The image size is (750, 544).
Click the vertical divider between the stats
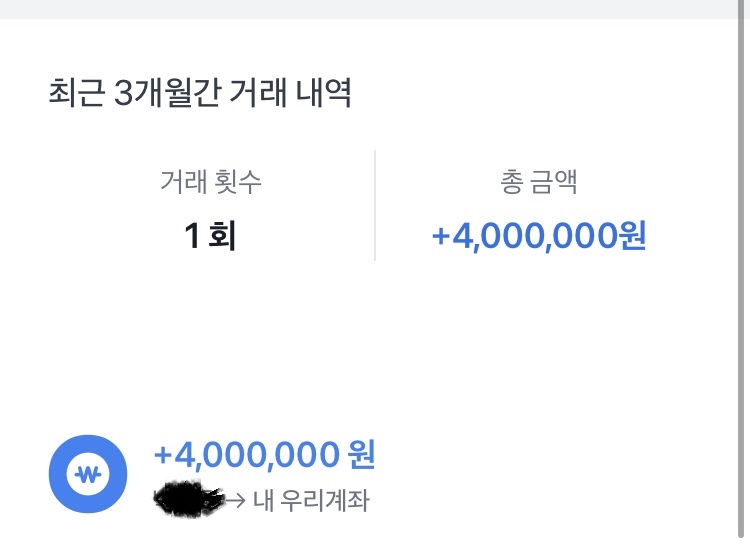[375, 205]
